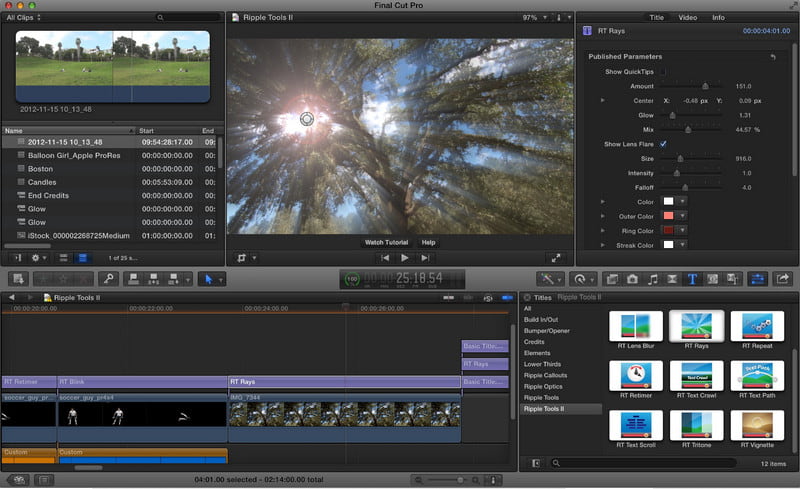Click the Import Media icon in toolbar

(19, 279)
